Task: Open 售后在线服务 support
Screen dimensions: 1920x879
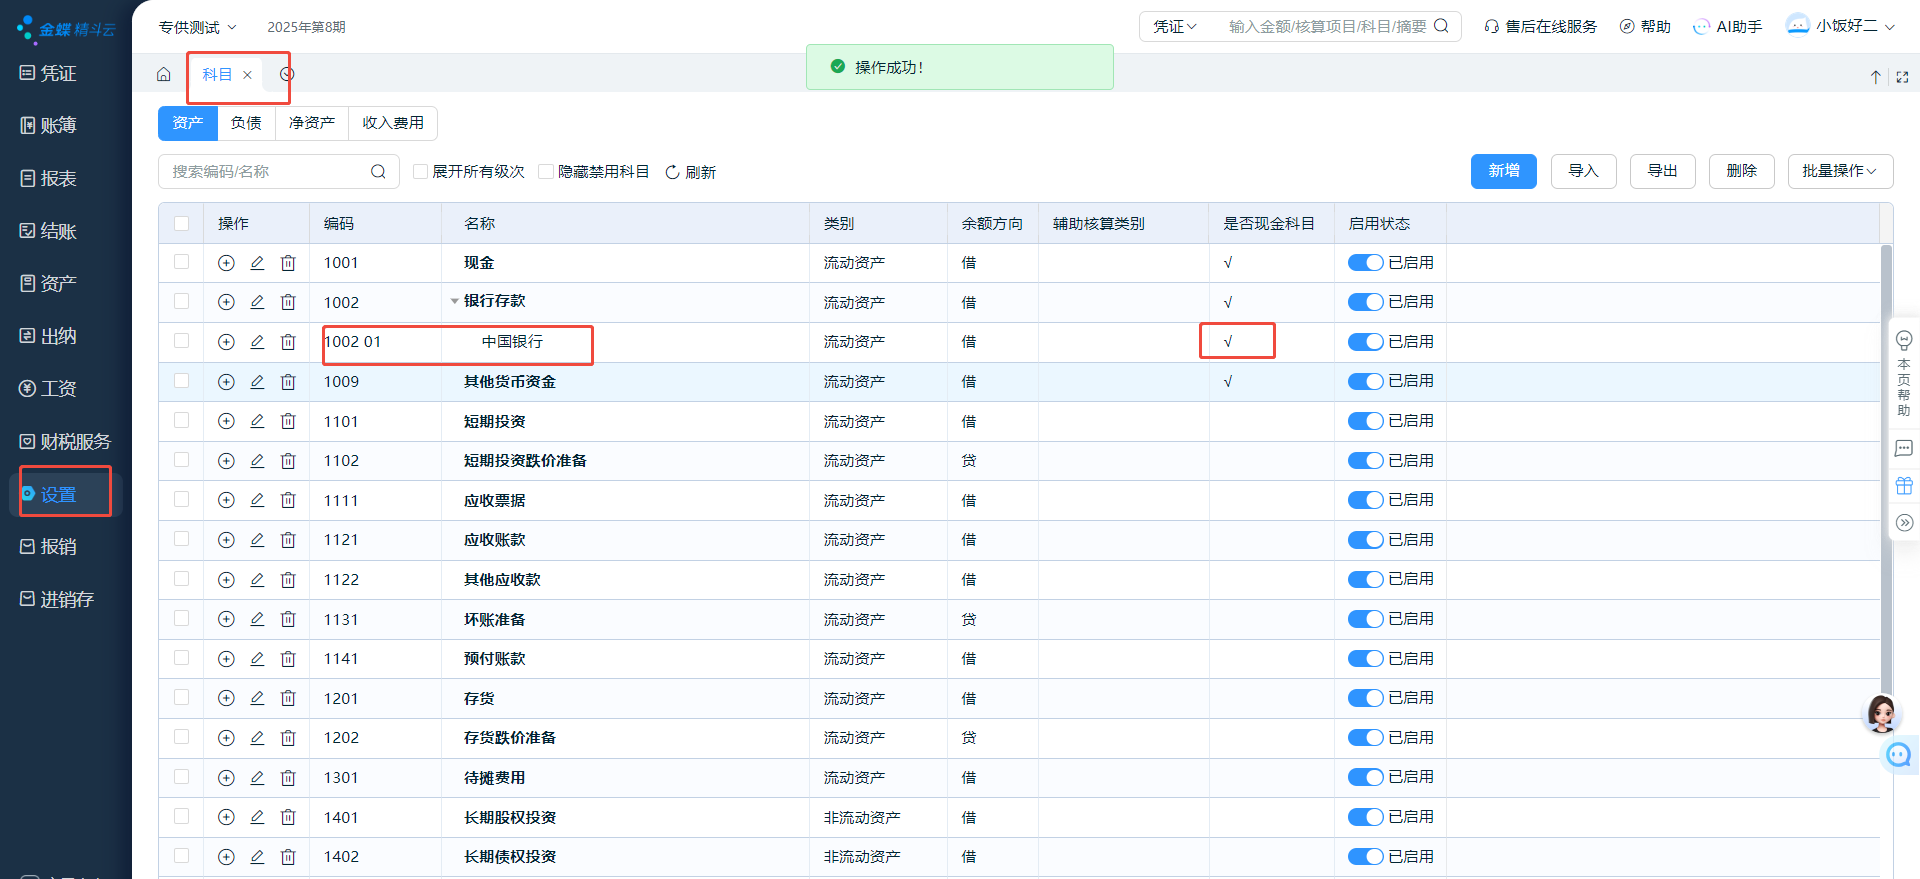Action: click(x=1540, y=27)
